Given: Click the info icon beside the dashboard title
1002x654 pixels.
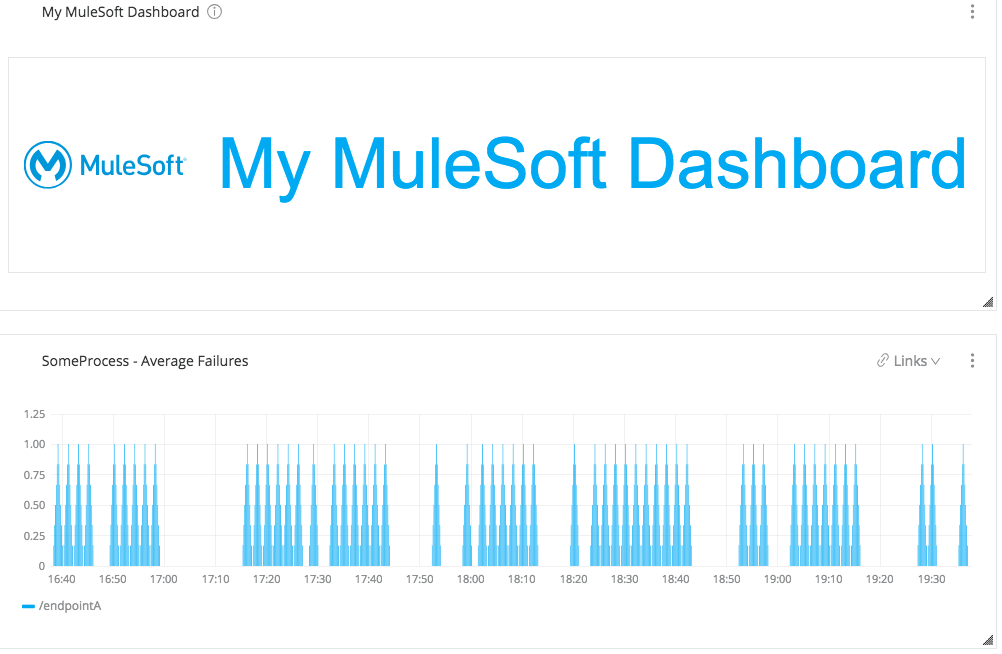Looking at the screenshot, I should click(214, 12).
